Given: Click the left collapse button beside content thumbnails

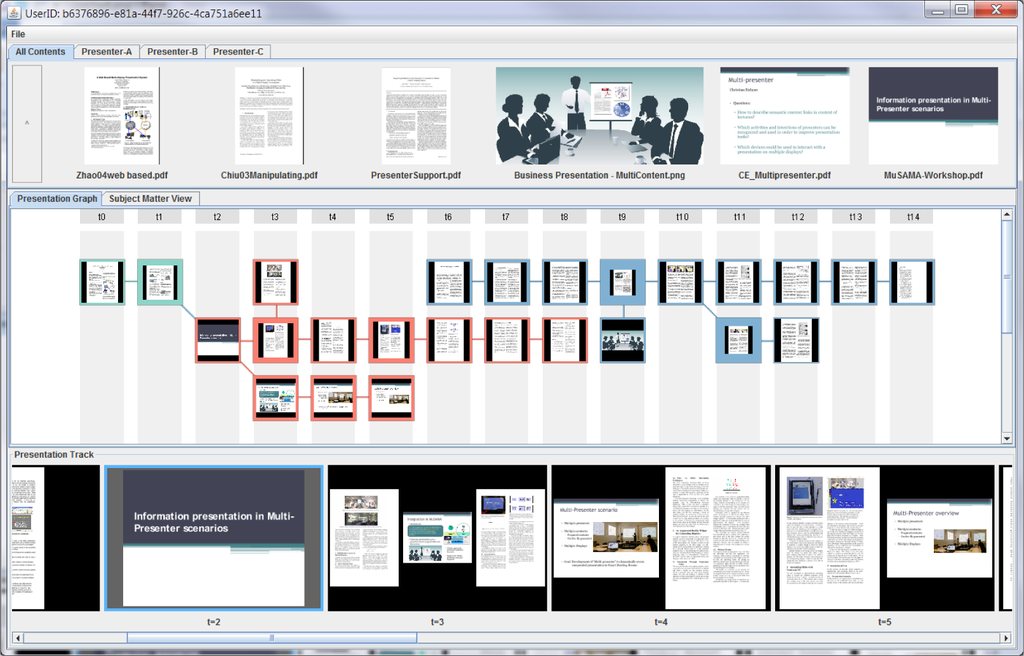Looking at the screenshot, I should pos(27,122).
